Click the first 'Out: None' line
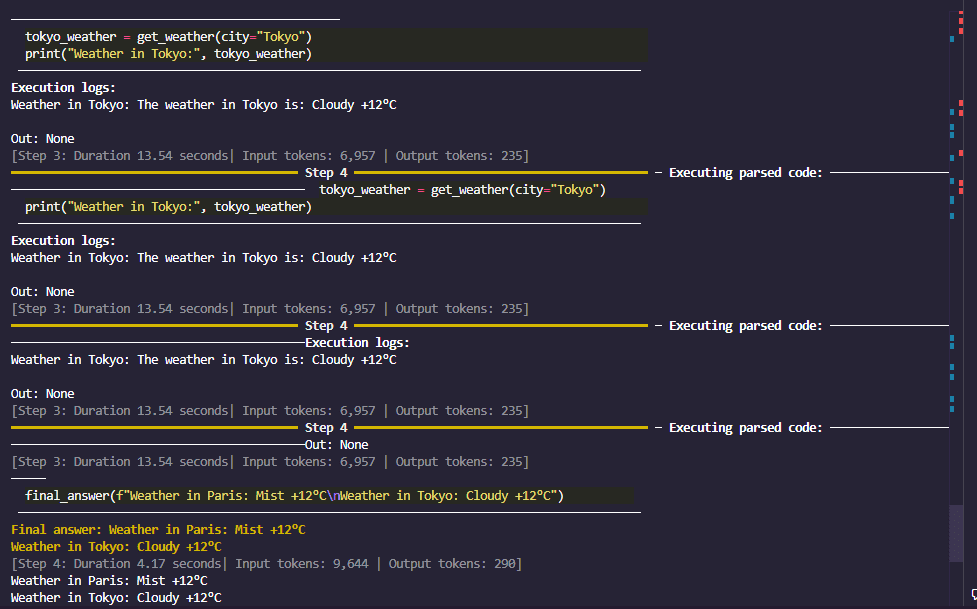Screen dimensions: 977x609 42,139
